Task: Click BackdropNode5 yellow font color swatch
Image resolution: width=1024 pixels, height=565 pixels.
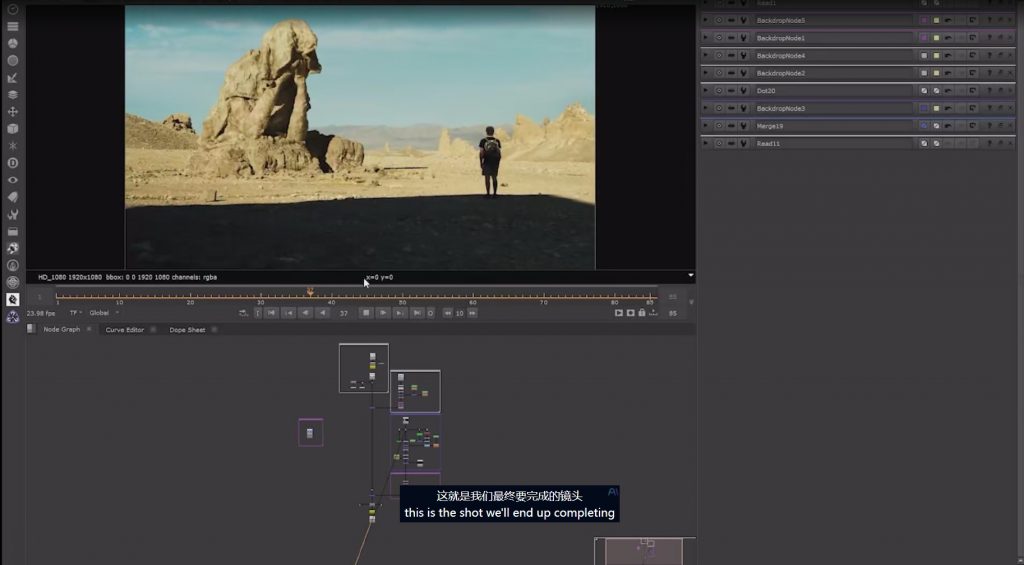Action: pyautogui.click(x=936, y=20)
